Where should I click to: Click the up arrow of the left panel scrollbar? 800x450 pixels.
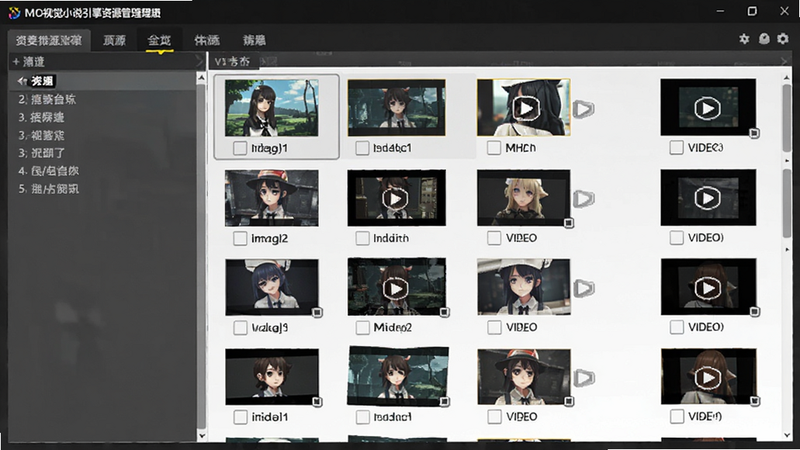[201, 78]
